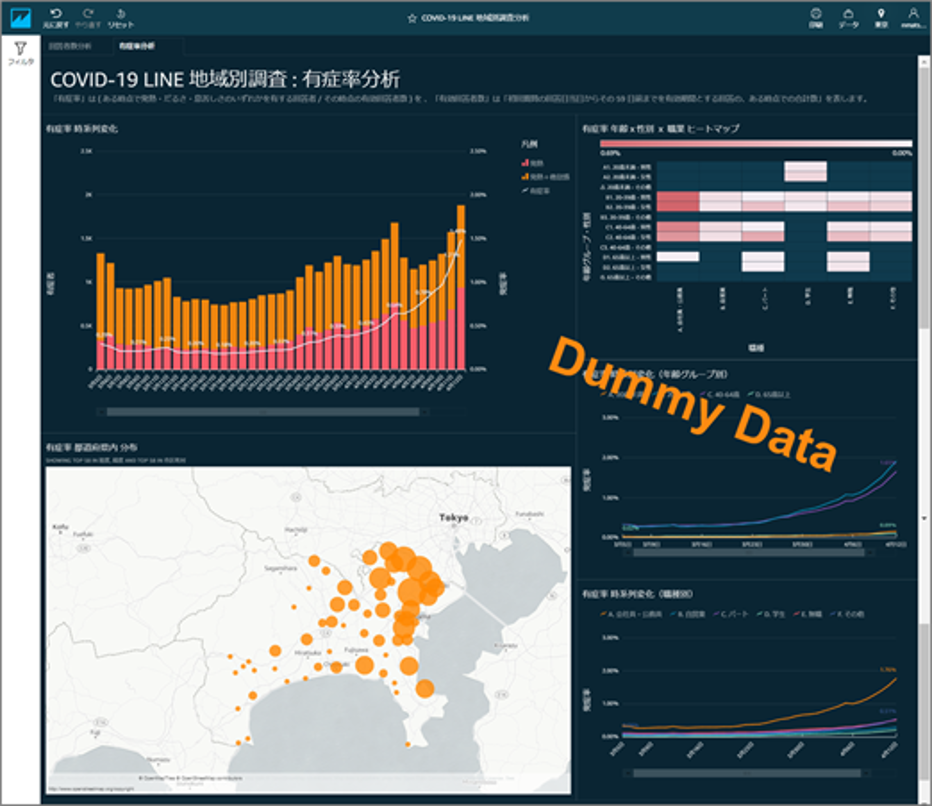
Task: Toggle F. その他 legend in job chart
Action: 847,614
